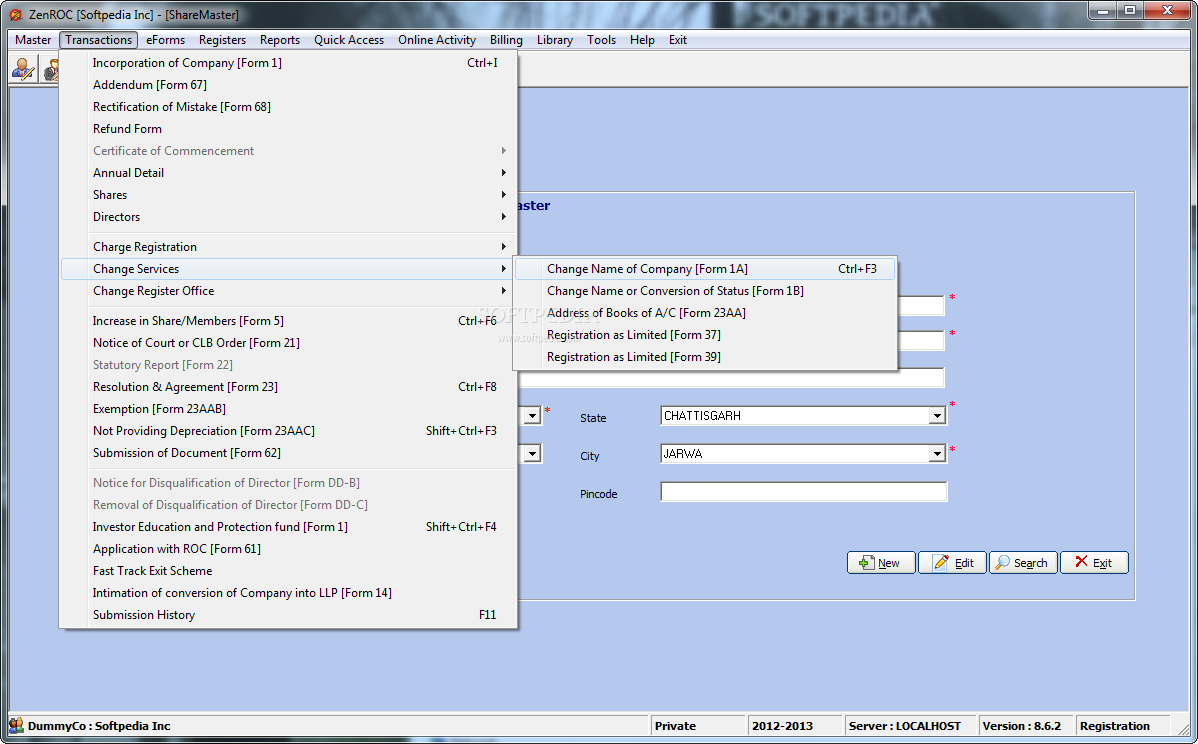Choose Registration as Limited [Form 37]
1198x744 pixels.
point(704,335)
